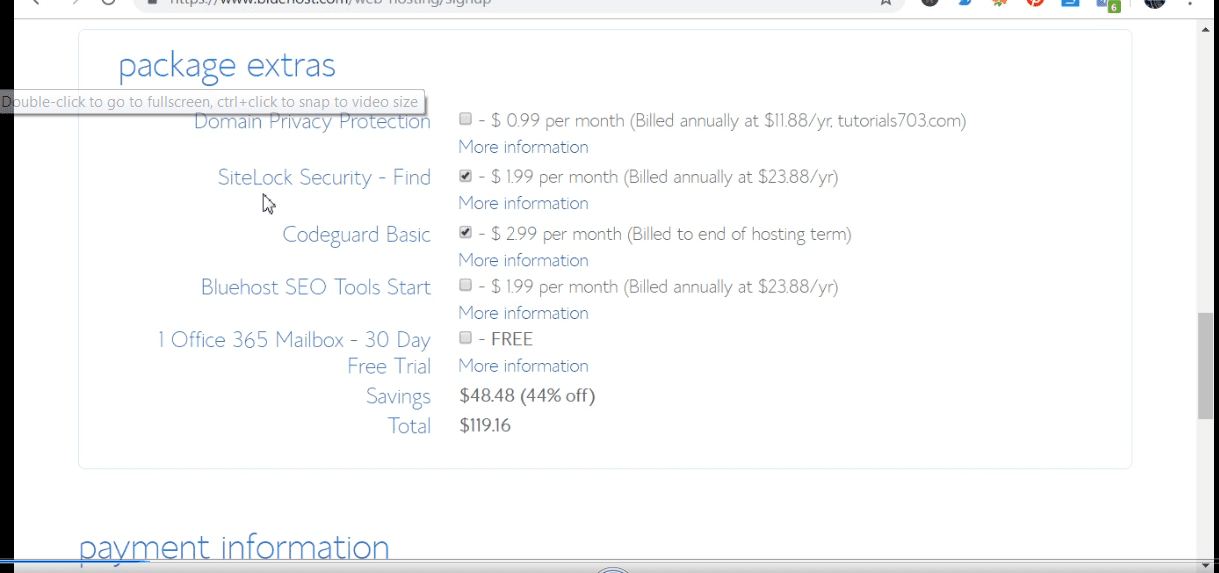Image resolution: width=1219 pixels, height=573 pixels.
Task: Open the Chrome three-dot menu
Action: click(1190, 3)
